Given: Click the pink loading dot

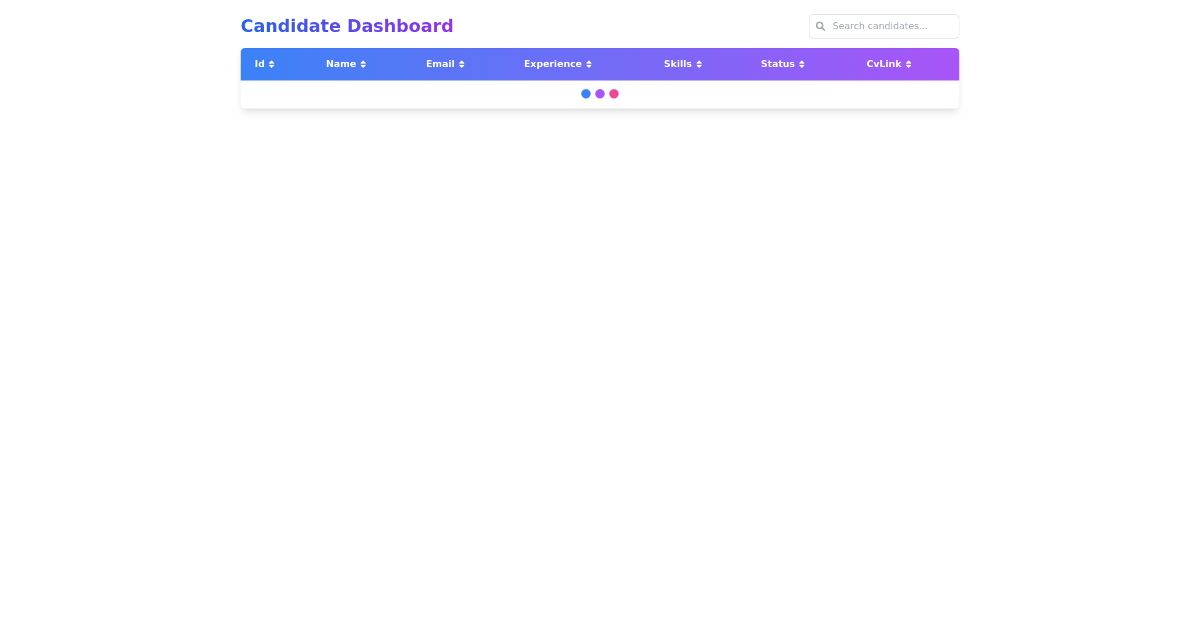Looking at the screenshot, I should click(x=614, y=94).
